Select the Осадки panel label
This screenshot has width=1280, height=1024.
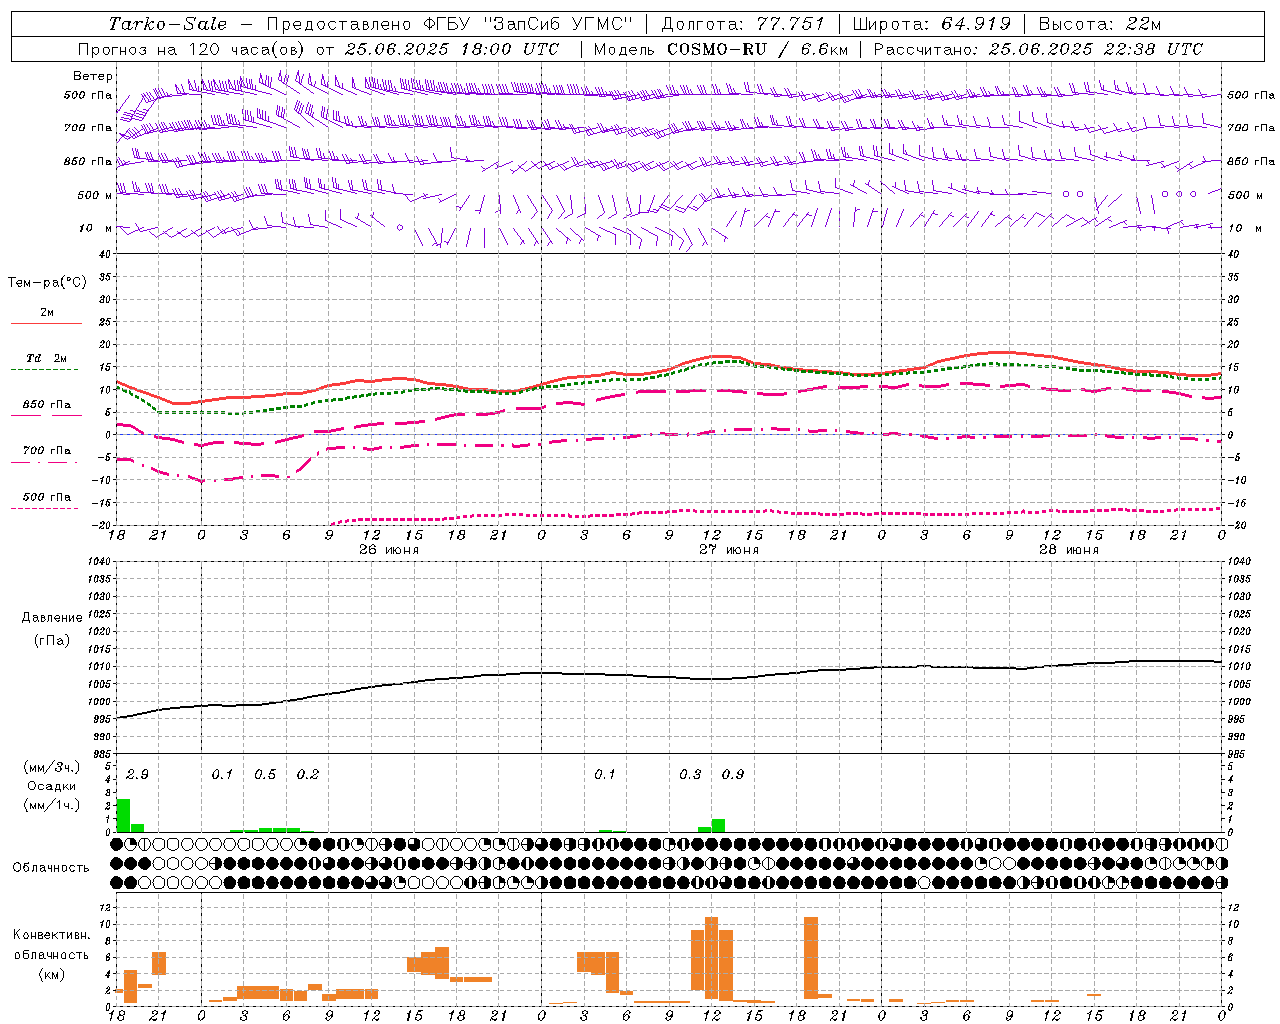click(52, 787)
